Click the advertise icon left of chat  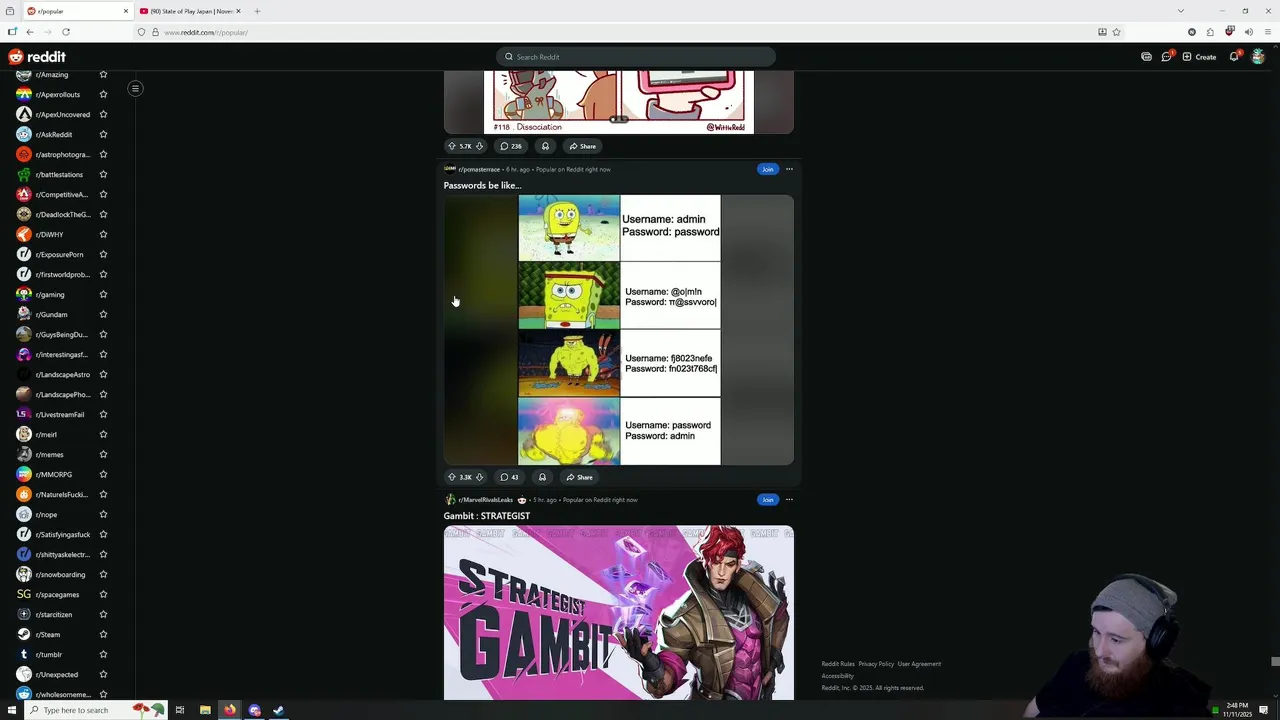(1146, 57)
